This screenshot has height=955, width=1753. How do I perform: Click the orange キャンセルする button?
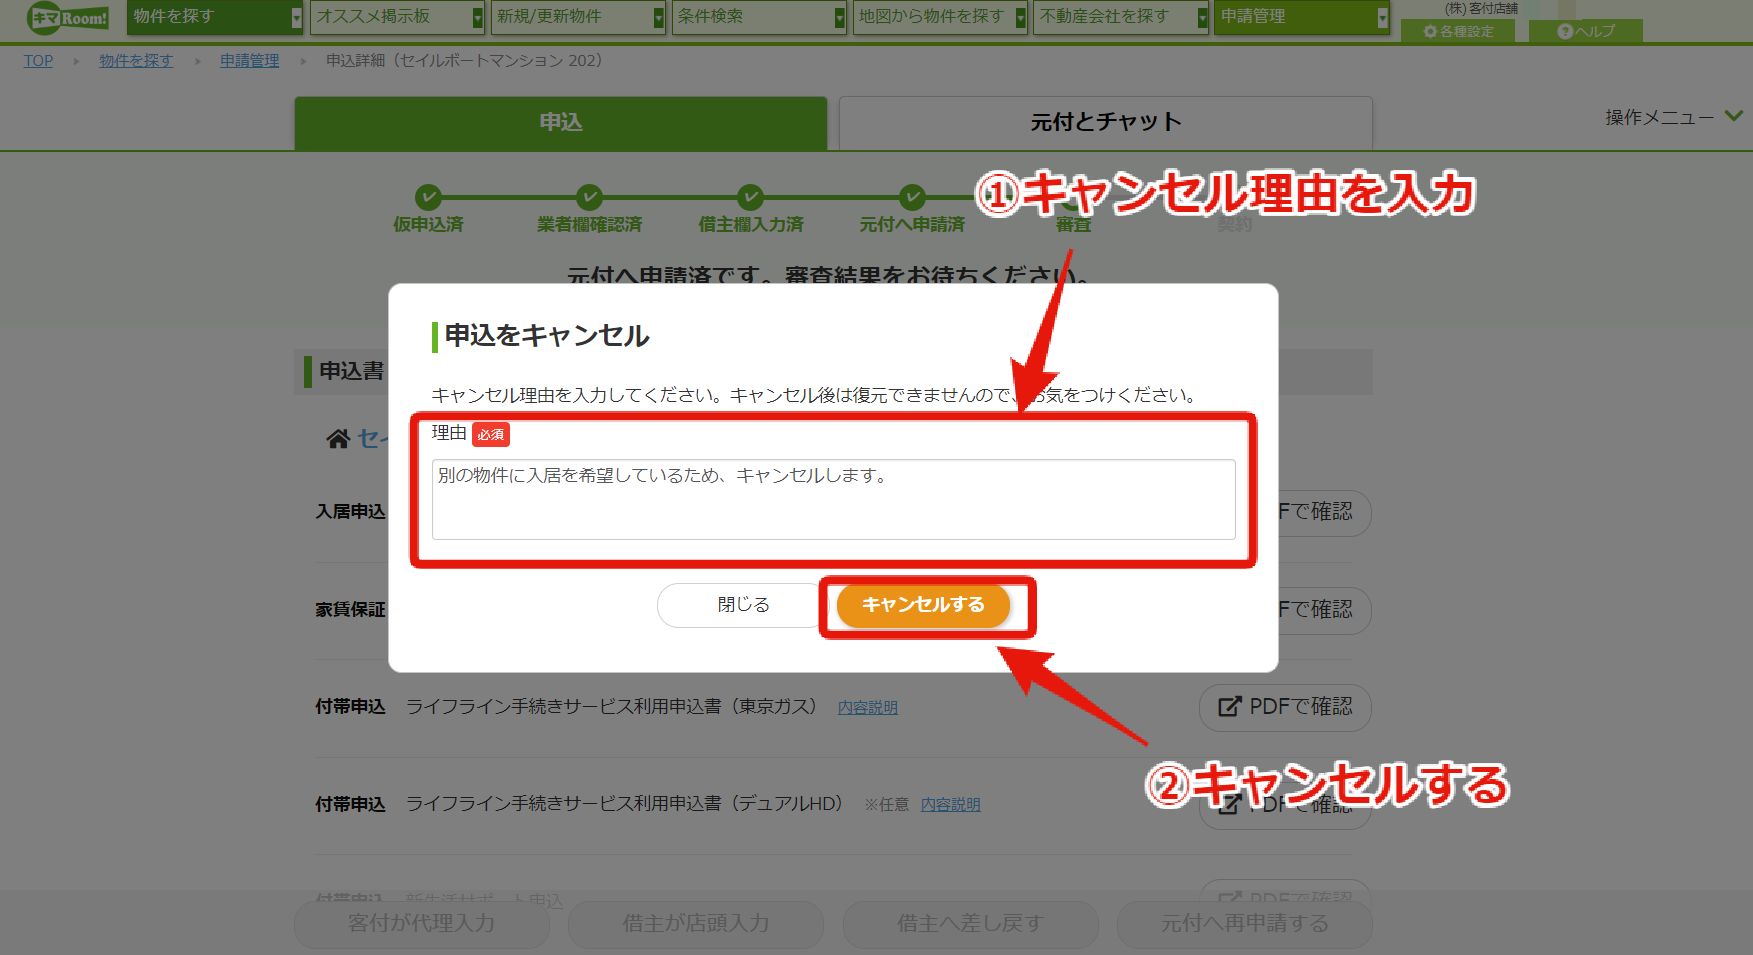pos(923,605)
